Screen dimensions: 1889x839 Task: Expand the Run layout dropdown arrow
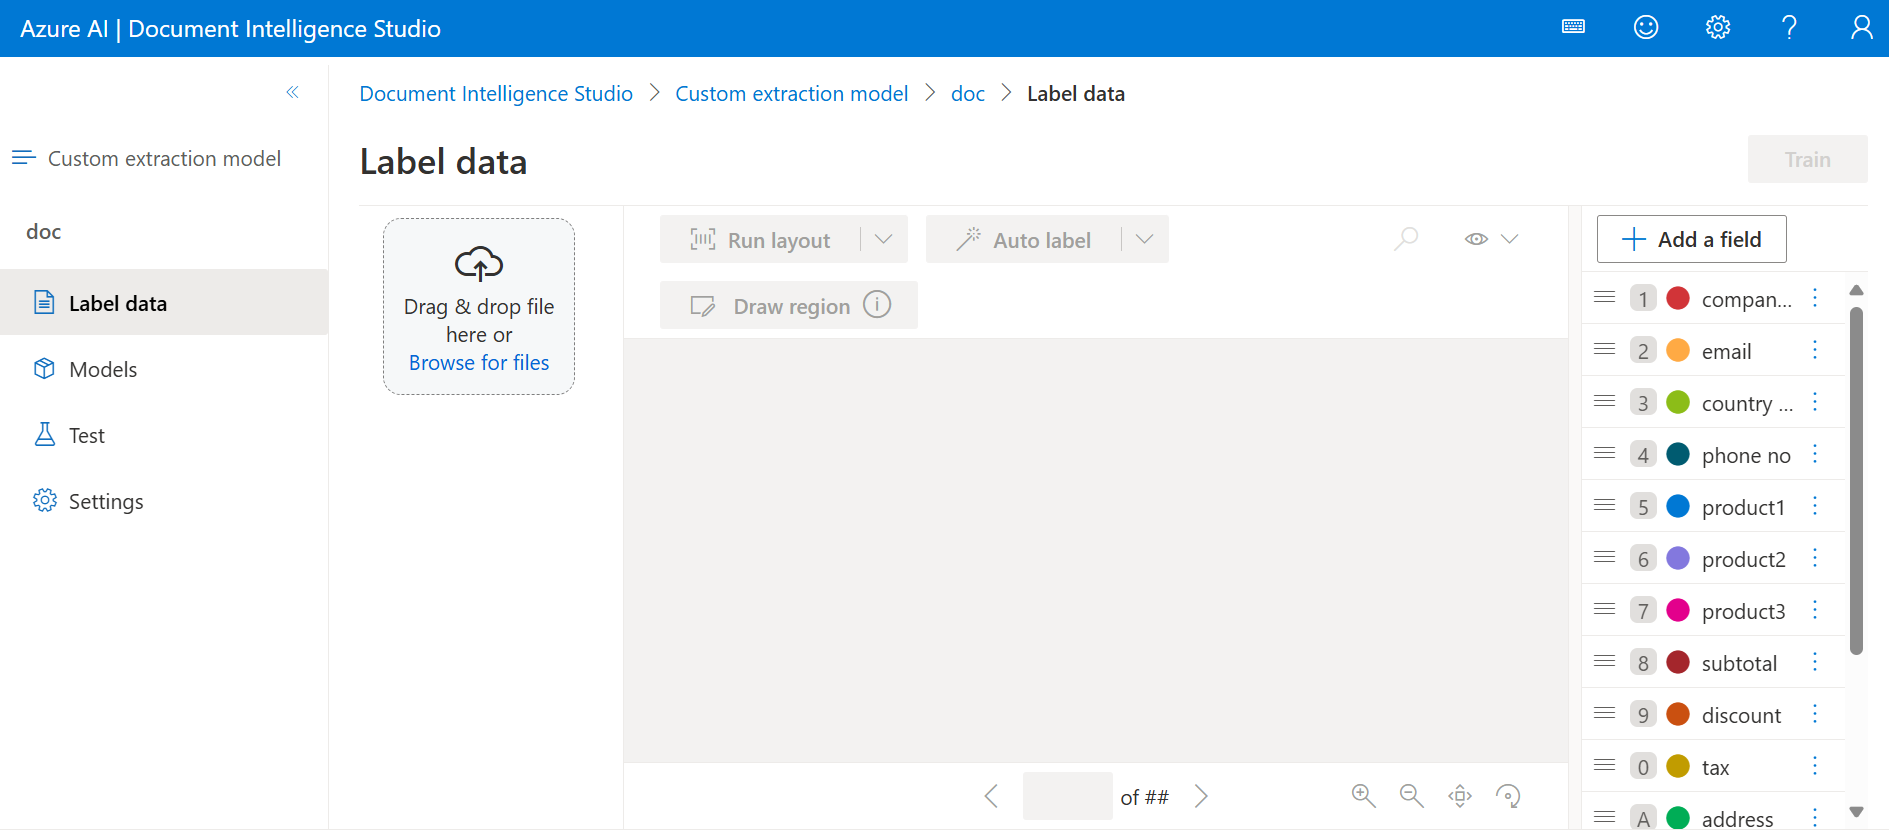[x=883, y=239]
